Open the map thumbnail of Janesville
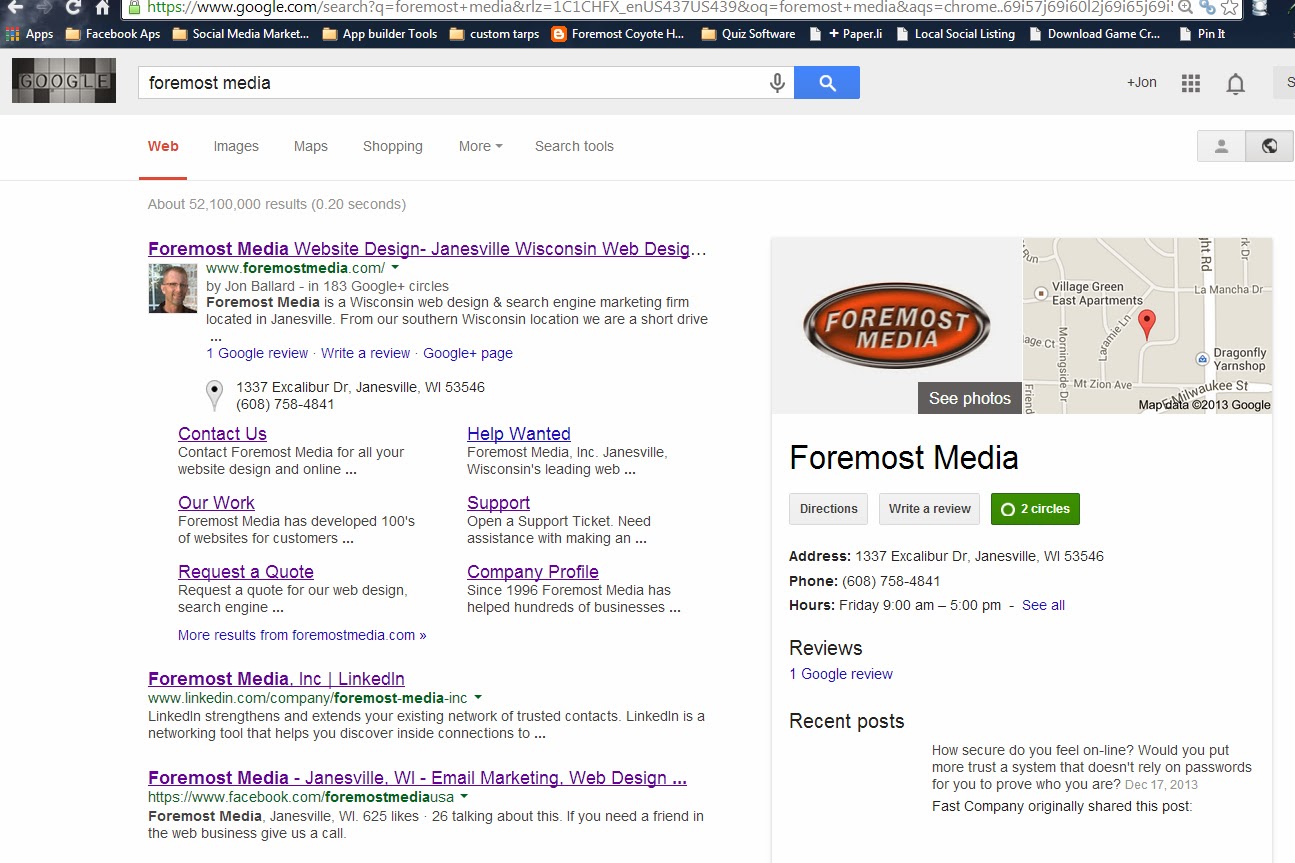Viewport: 1295px width, 863px height. (1147, 325)
